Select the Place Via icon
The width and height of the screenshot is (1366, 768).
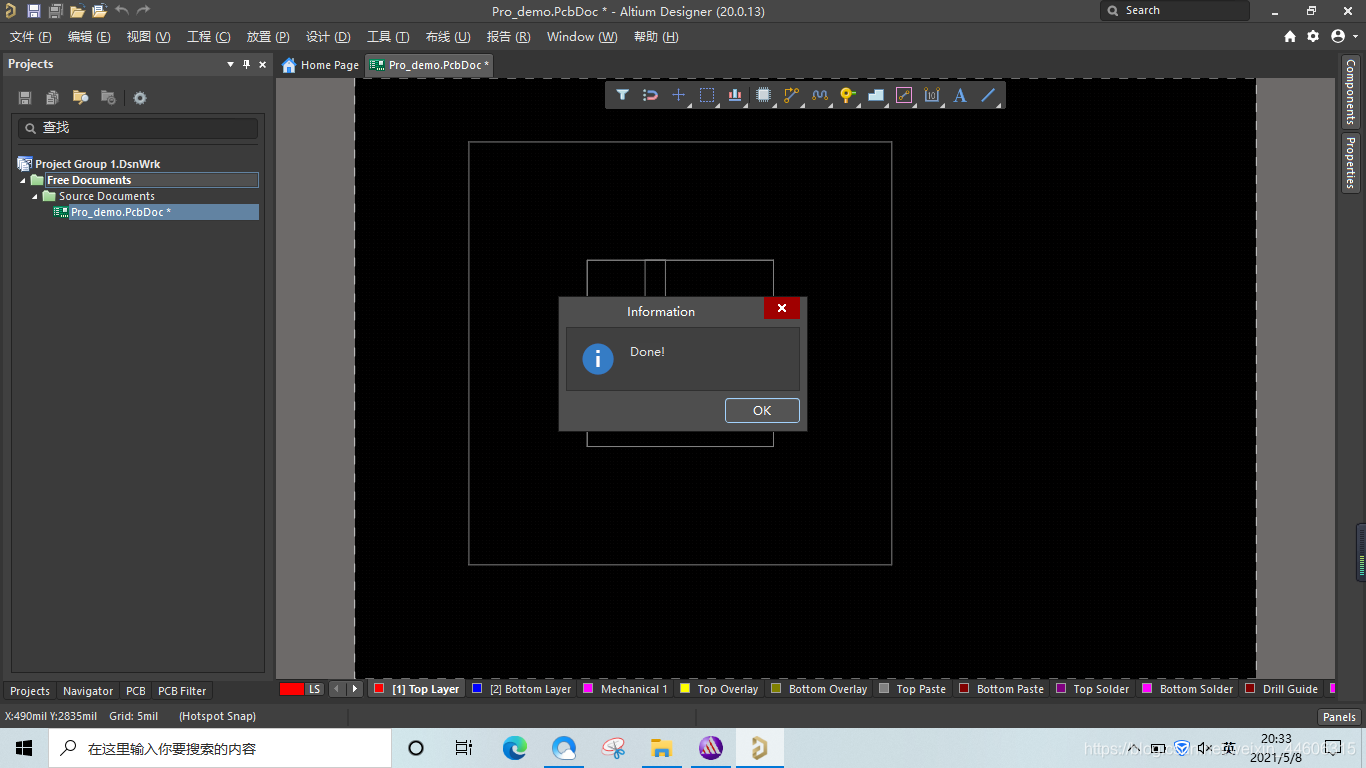[x=848, y=95]
